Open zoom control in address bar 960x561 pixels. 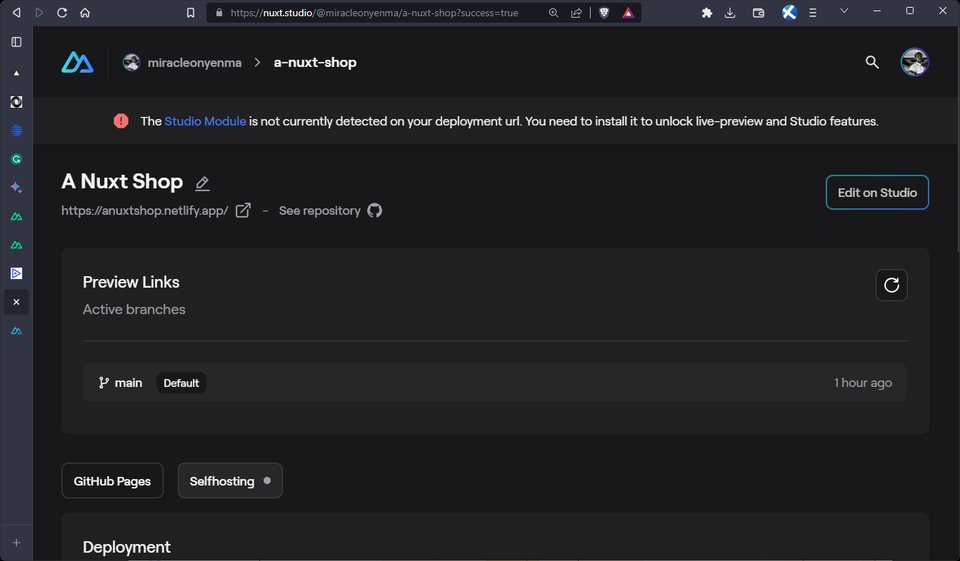pos(553,12)
